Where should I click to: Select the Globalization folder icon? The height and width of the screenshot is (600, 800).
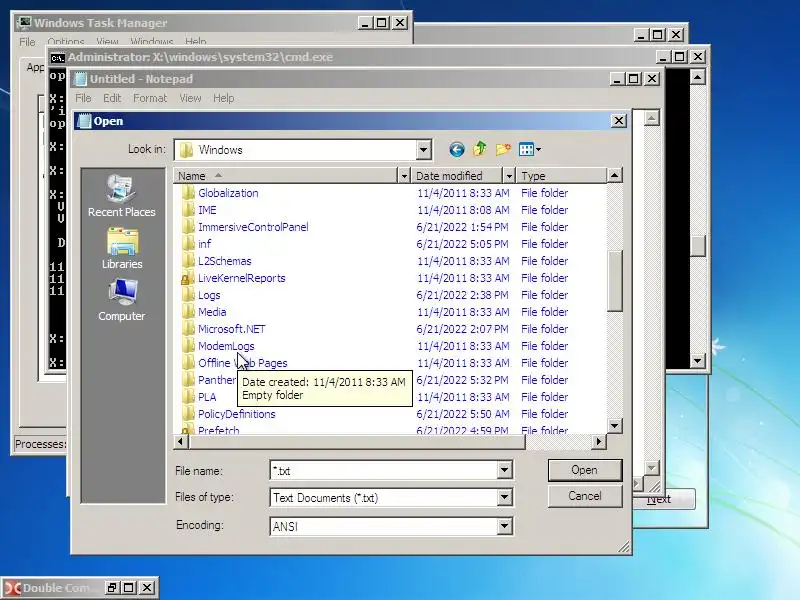click(x=188, y=193)
